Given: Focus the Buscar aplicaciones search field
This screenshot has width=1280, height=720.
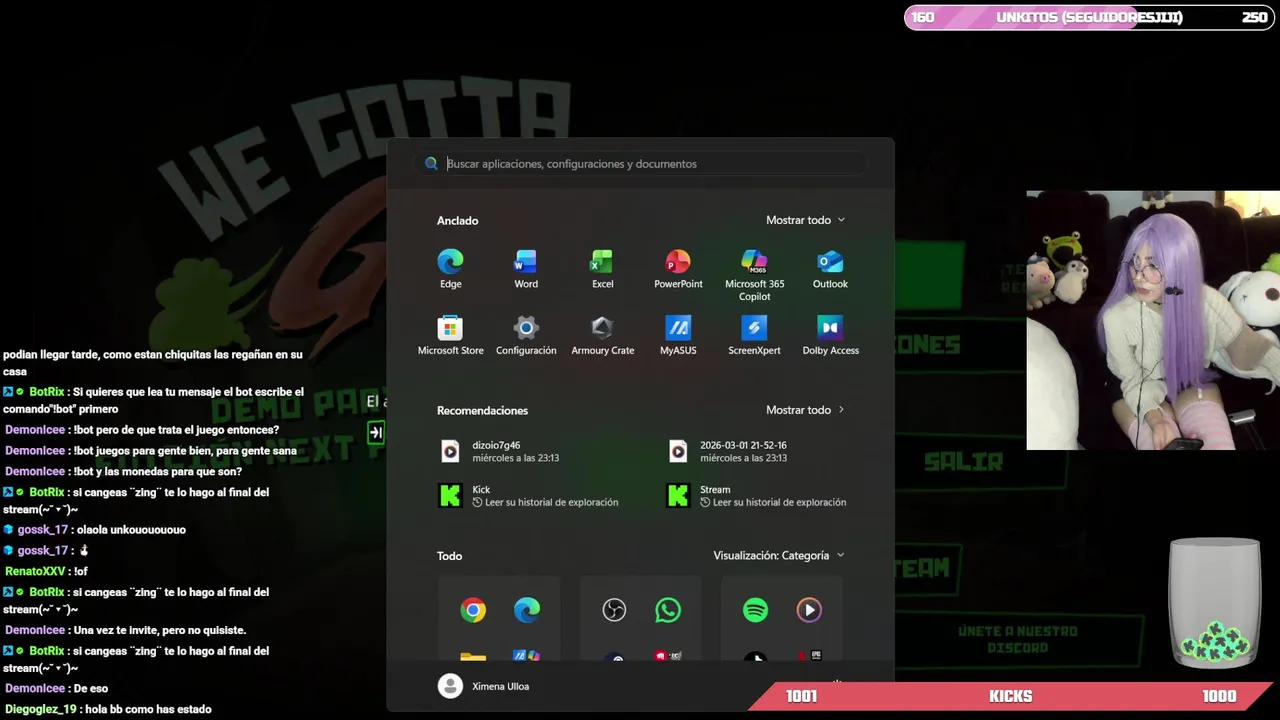Looking at the screenshot, I should [640, 164].
